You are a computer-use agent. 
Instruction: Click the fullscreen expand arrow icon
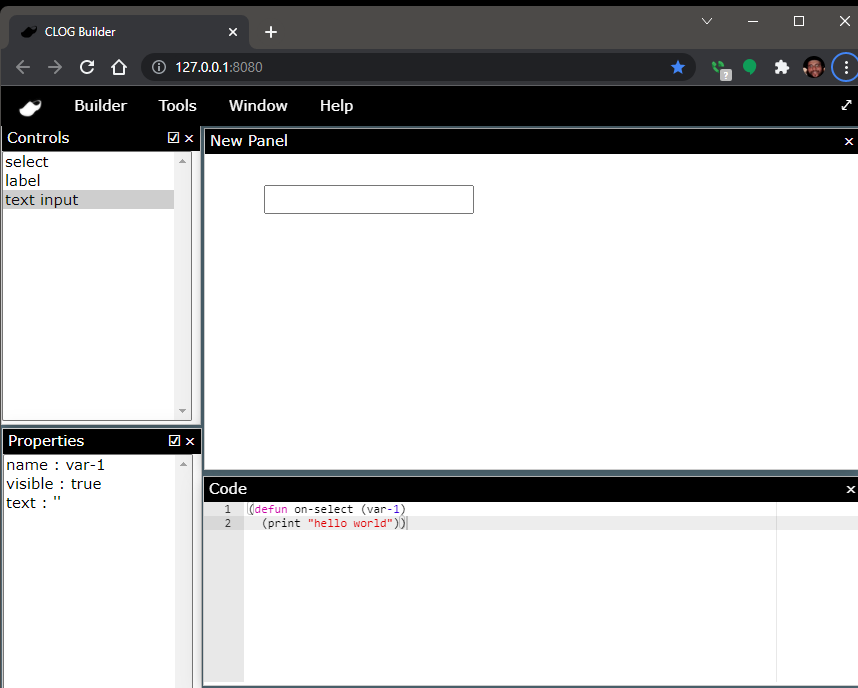pyautogui.click(x=846, y=105)
